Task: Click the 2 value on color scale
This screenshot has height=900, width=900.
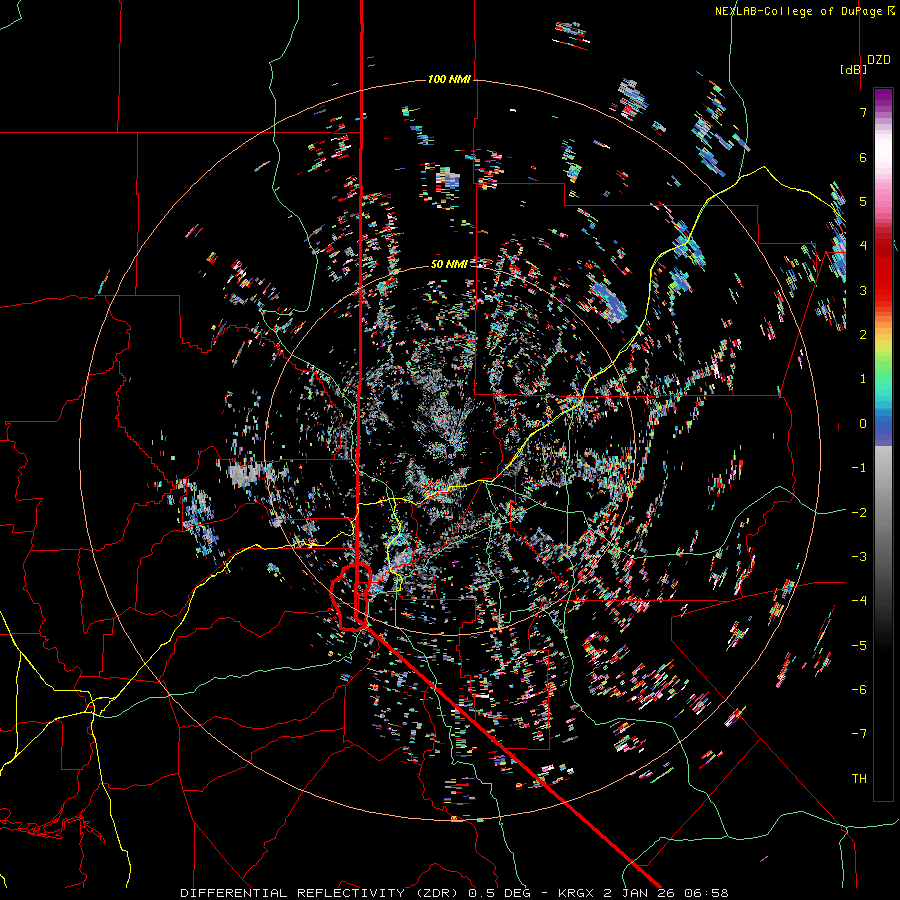Action: (x=863, y=335)
